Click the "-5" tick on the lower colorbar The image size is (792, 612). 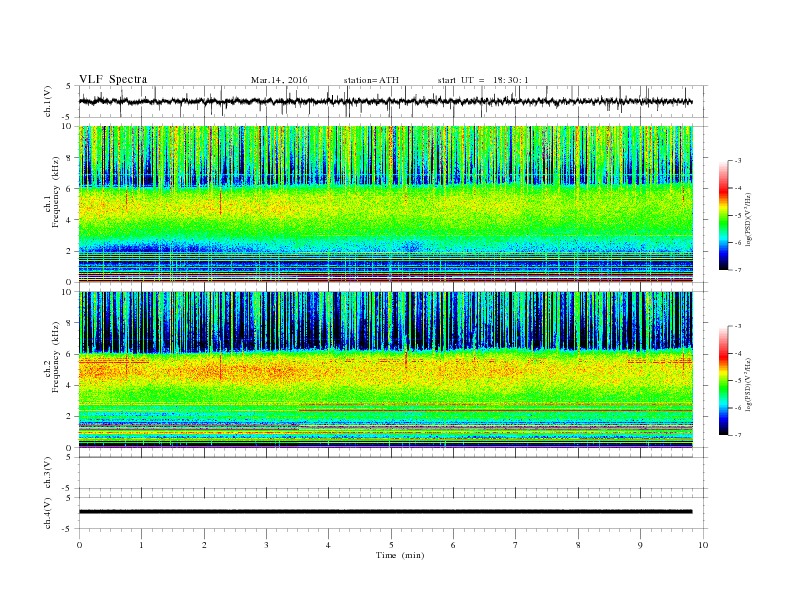(x=738, y=381)
